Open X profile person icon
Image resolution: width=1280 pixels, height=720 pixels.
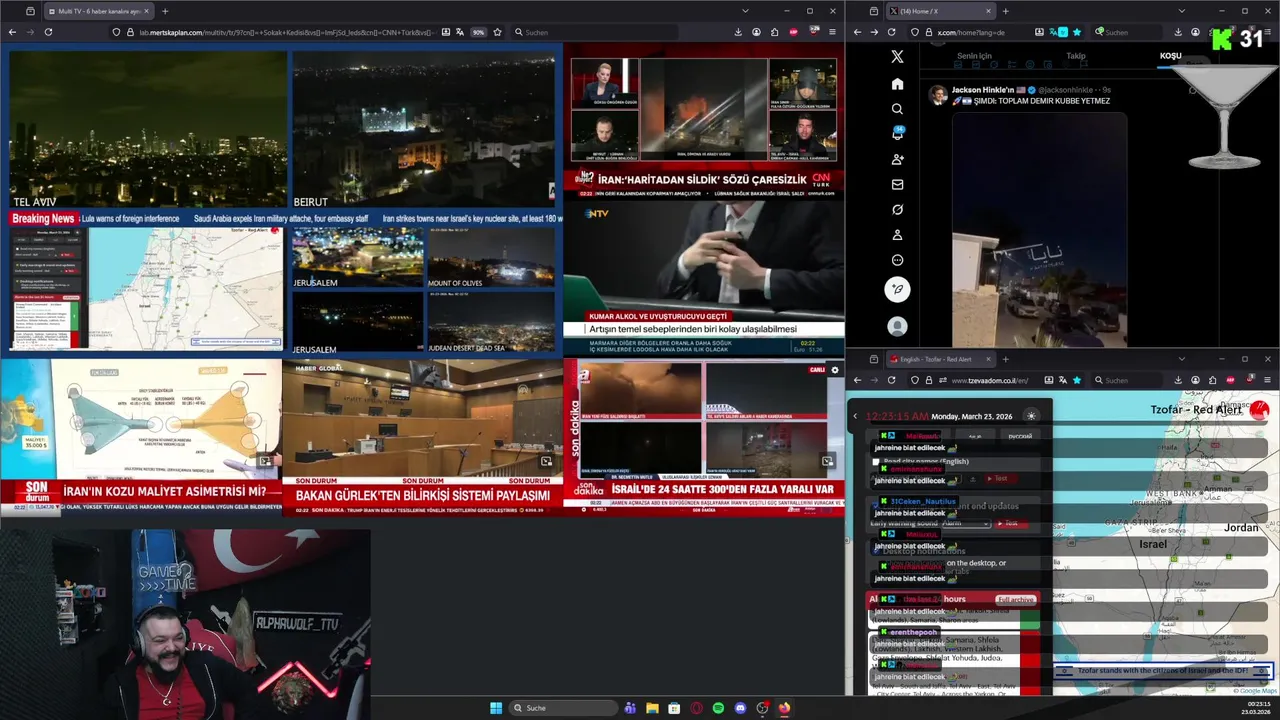(x=897, y=235)
